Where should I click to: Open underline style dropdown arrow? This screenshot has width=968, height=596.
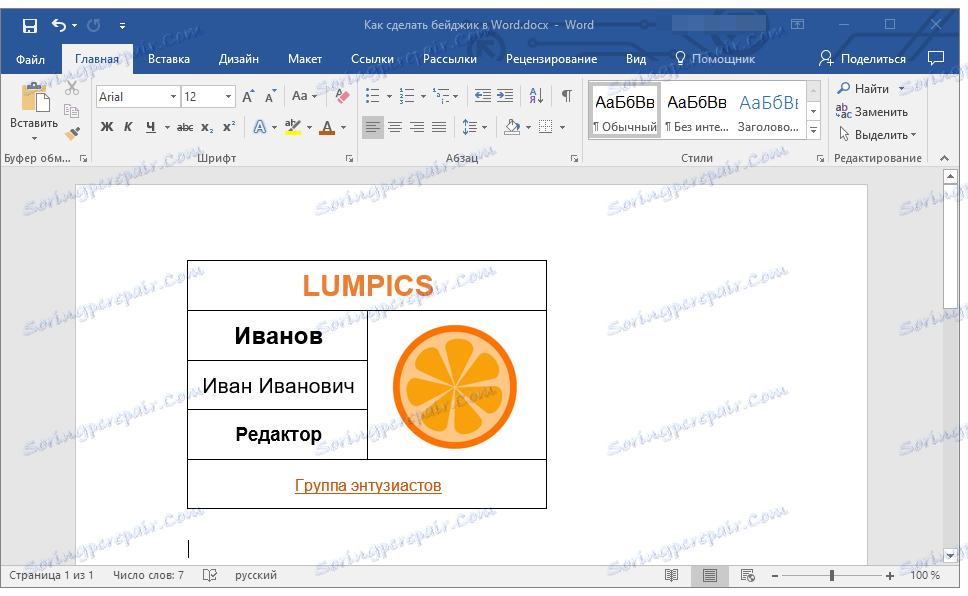(167, 128)
